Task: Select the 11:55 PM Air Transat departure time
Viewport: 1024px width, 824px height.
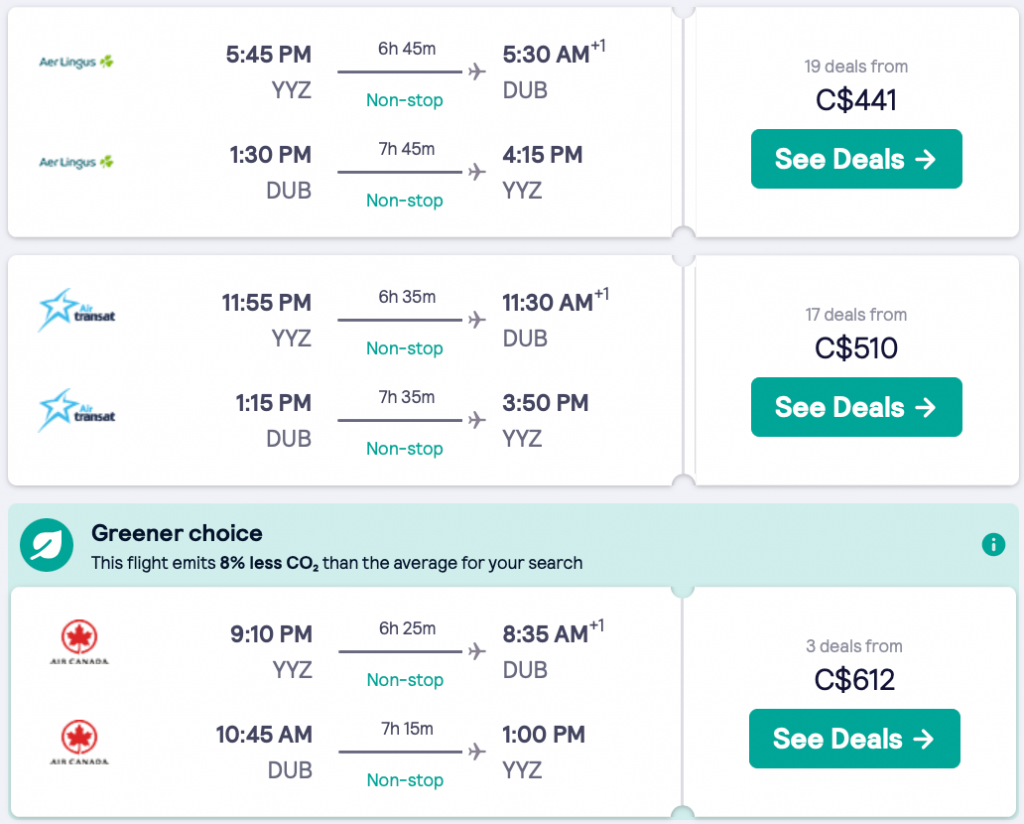Action: (x=267, y=302)
